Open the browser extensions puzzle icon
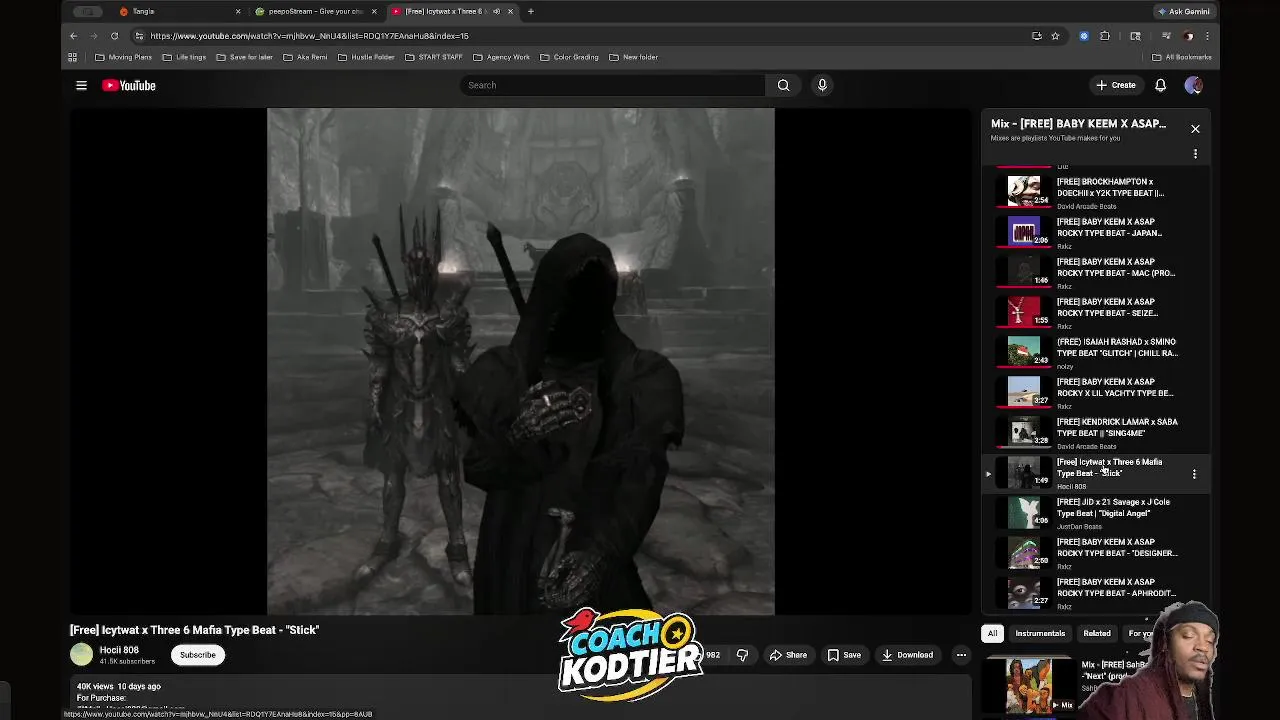Image resolution: width=1280 pixels, height=720 pixels. [x=1105, y=36]
